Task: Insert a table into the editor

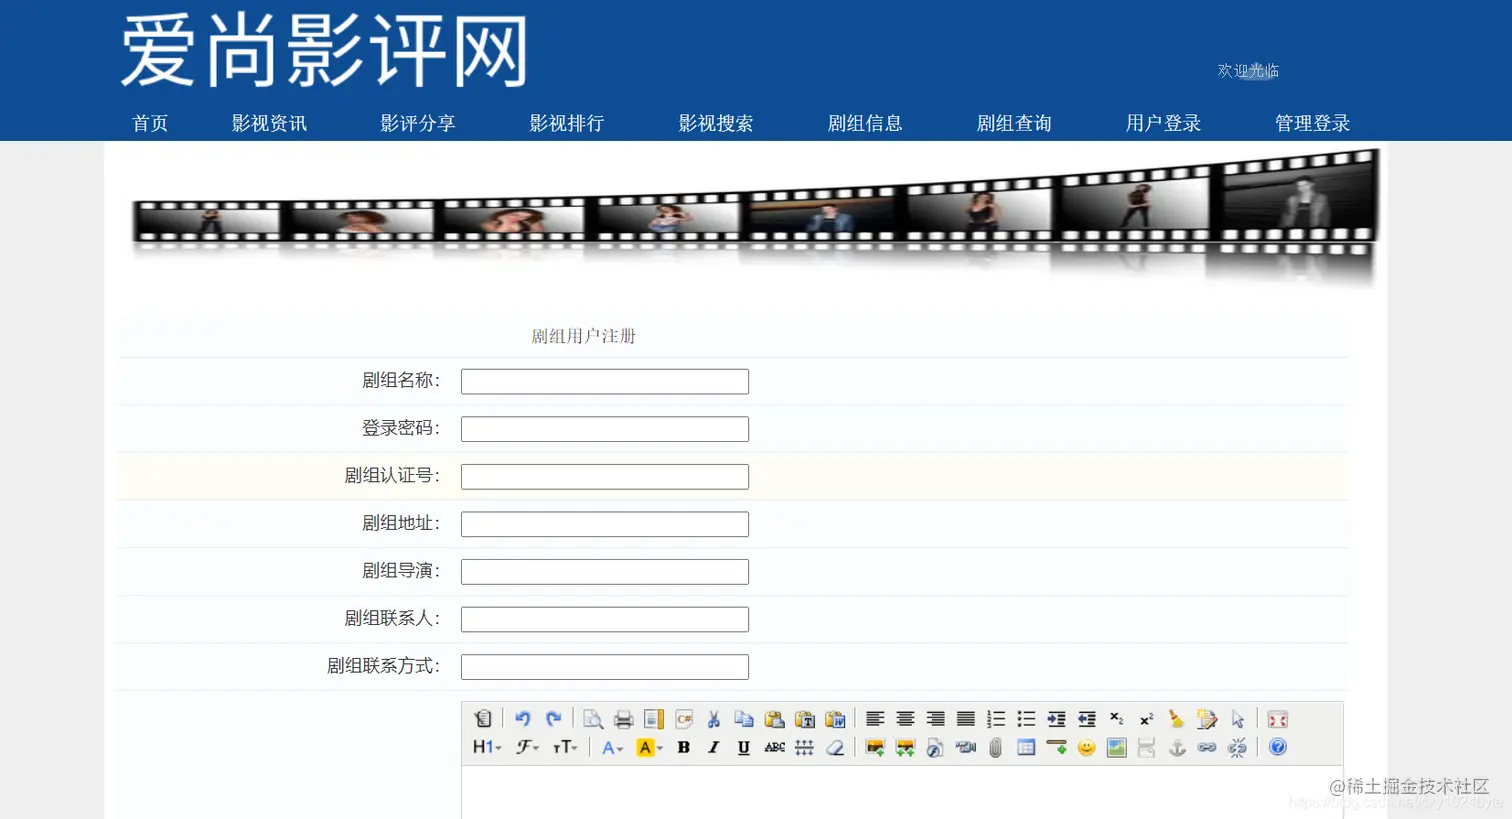Action: coord(1026,748)
